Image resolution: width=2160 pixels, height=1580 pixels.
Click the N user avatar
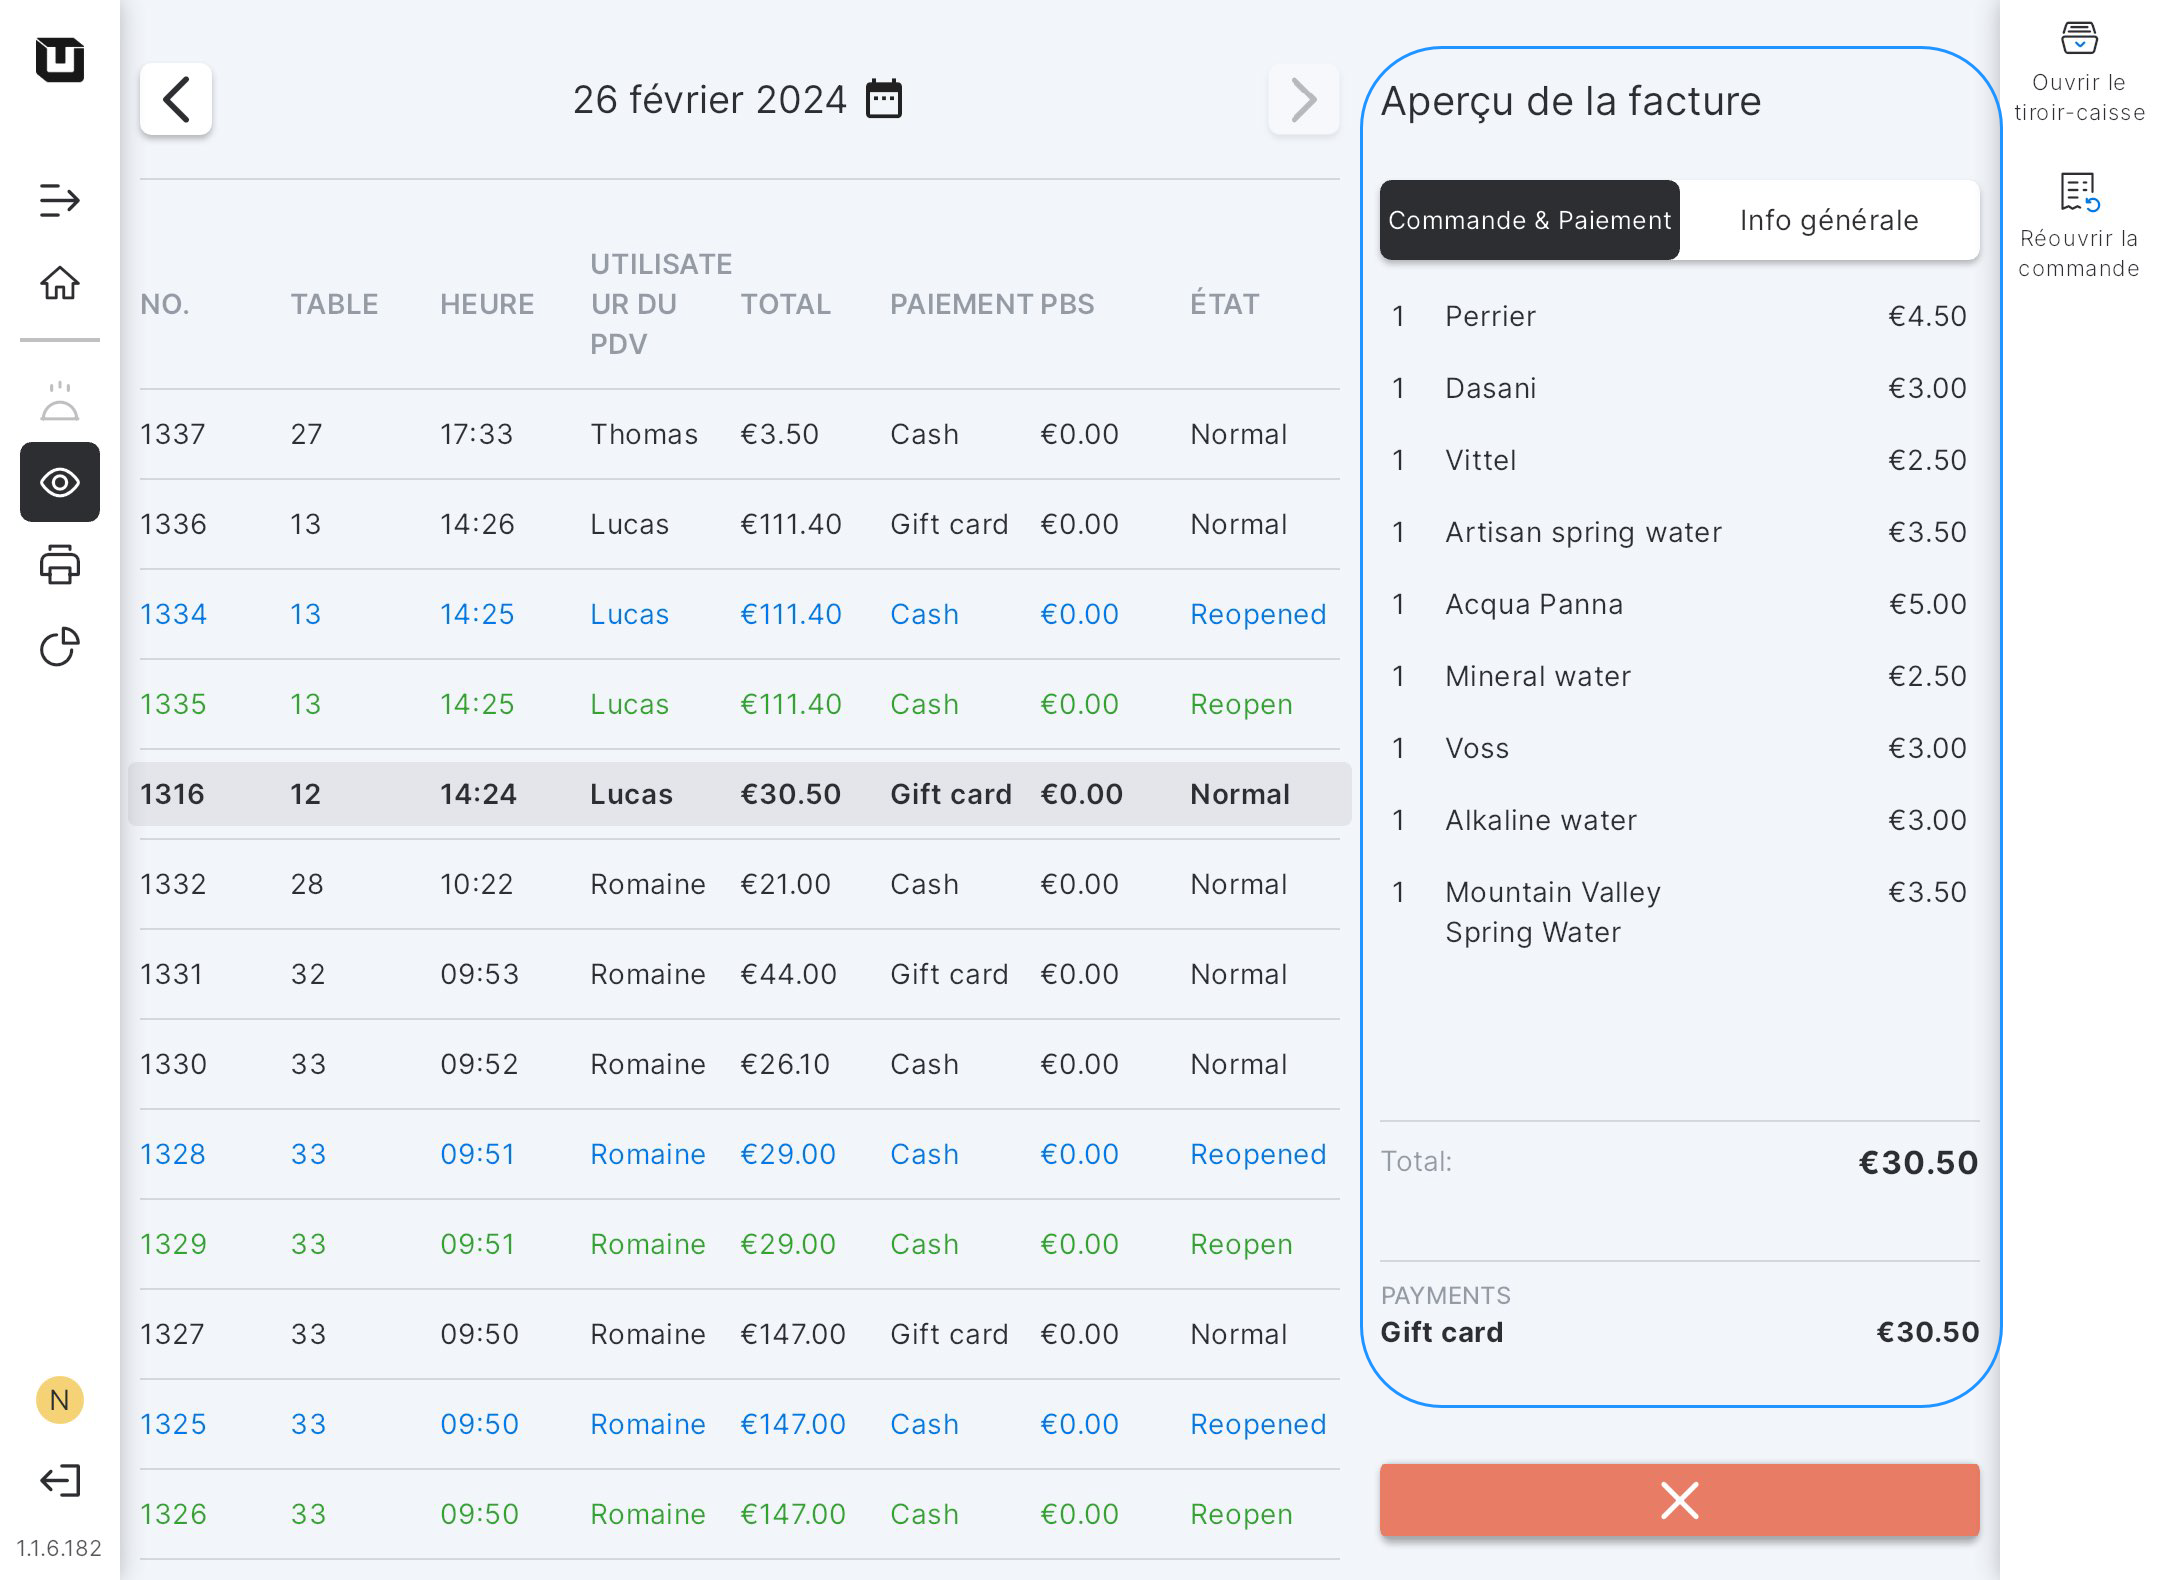[x=59, y=1400]
